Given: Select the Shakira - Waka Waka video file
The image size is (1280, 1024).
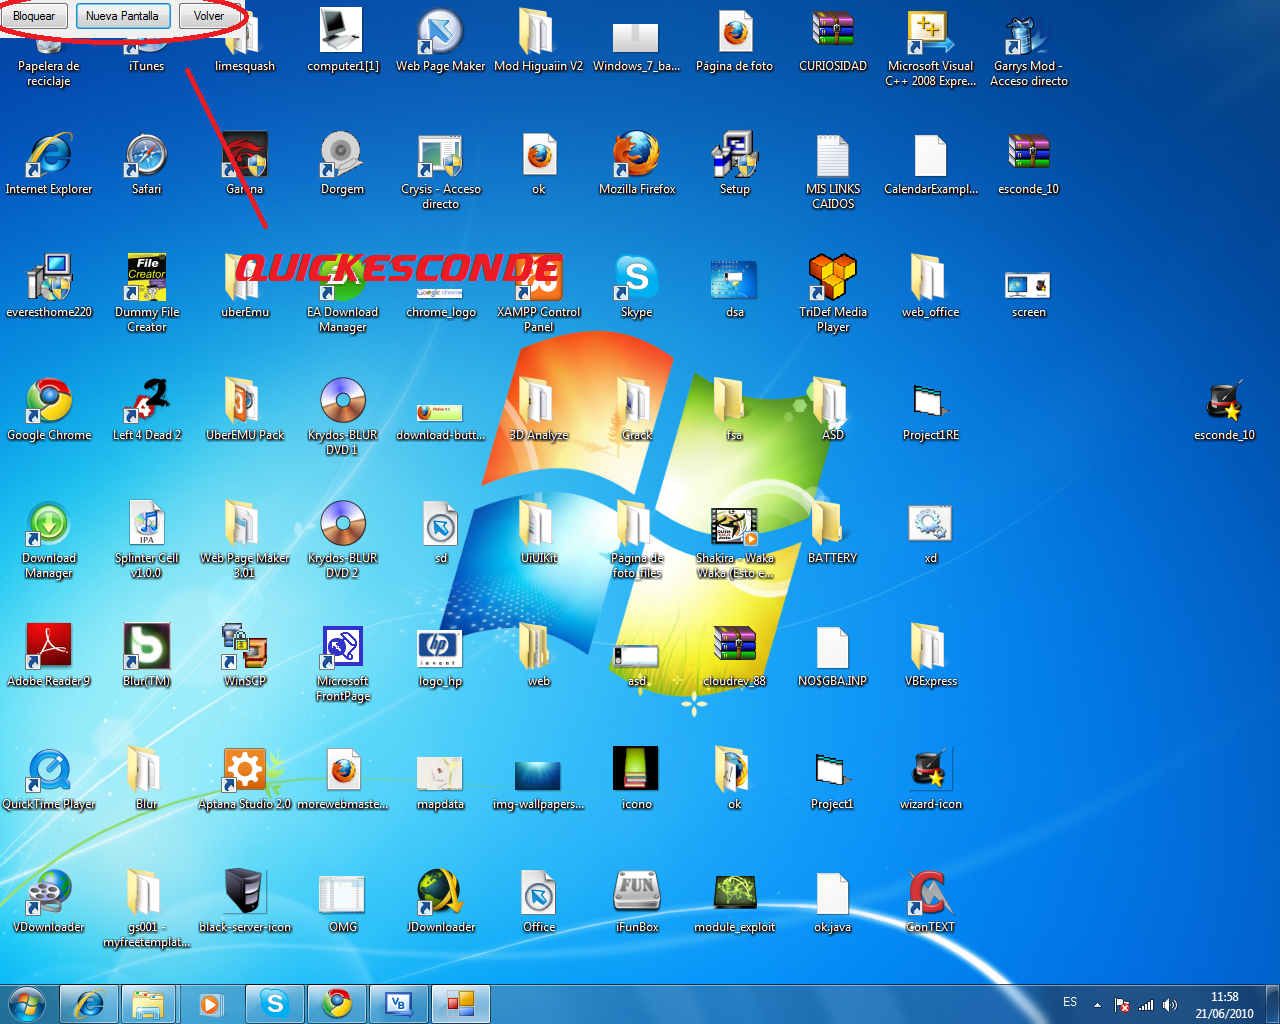Looking at the screenshot, I should (x=735, y=541).
